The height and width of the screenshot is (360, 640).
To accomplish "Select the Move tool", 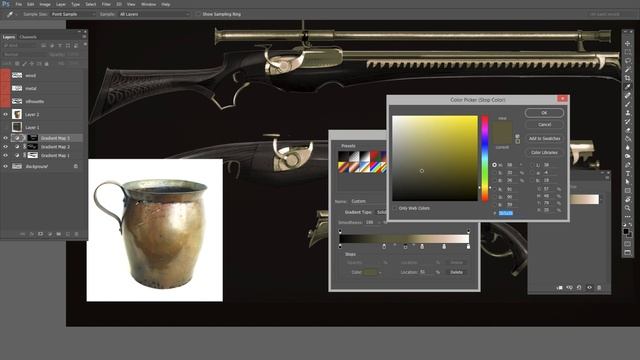I will [627, 44].
